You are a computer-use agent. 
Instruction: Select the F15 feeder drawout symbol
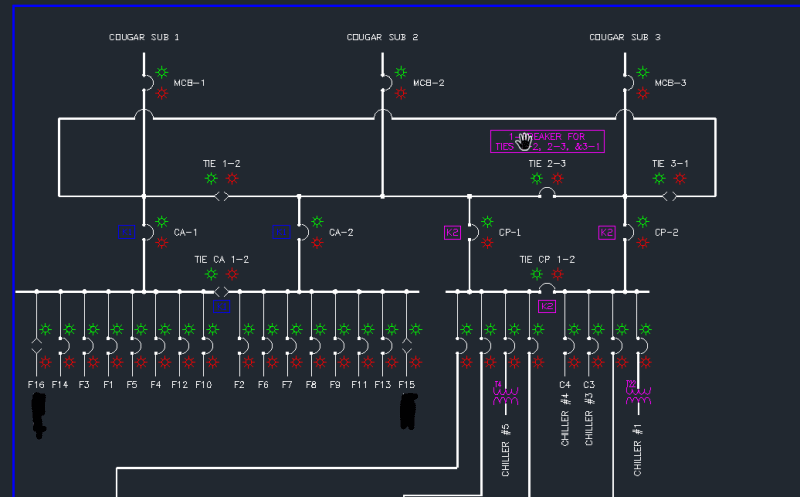tap(407, 345)
